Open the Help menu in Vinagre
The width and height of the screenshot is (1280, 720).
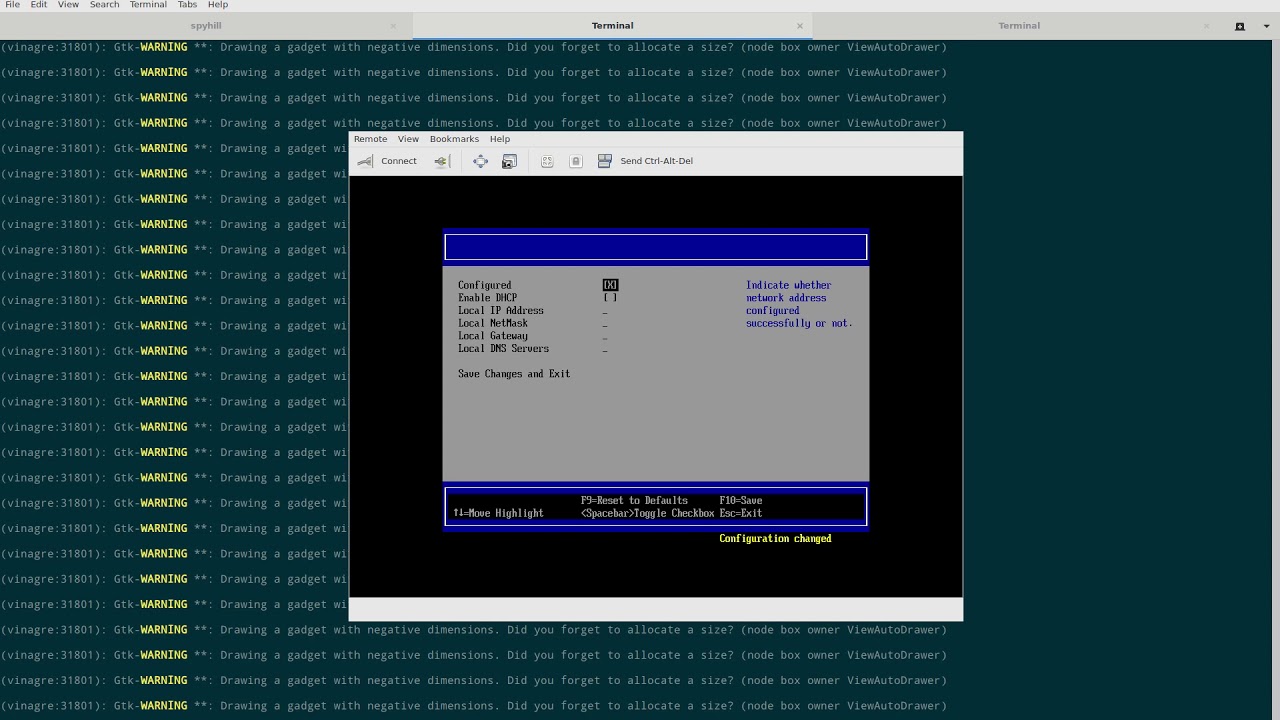[x=499, y=139]
